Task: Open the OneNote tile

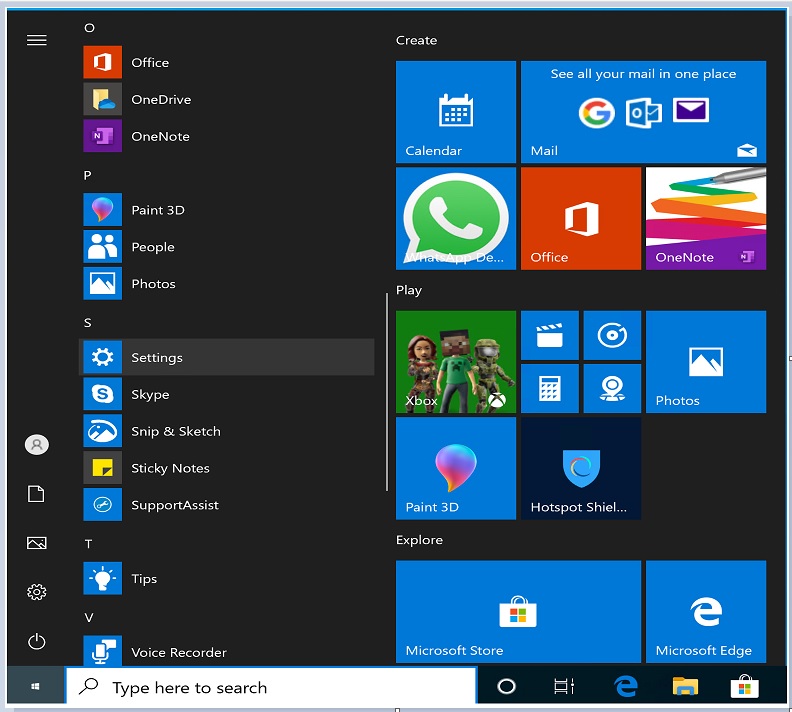Action: (x=706, y=219)
